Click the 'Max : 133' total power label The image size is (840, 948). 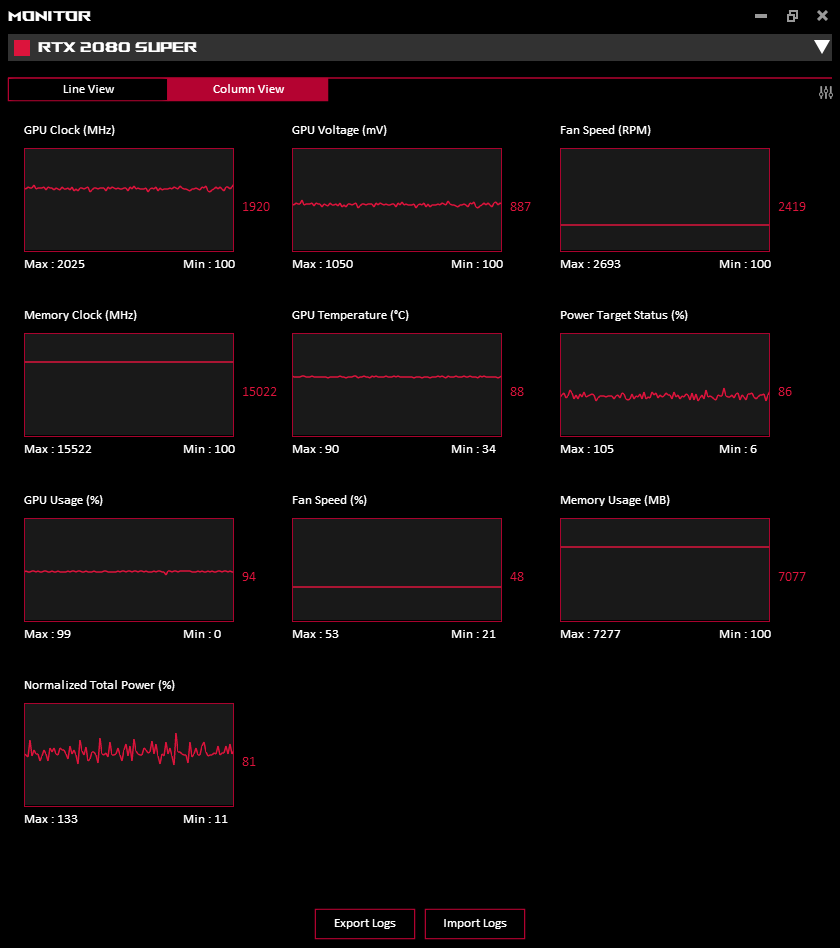51,819
